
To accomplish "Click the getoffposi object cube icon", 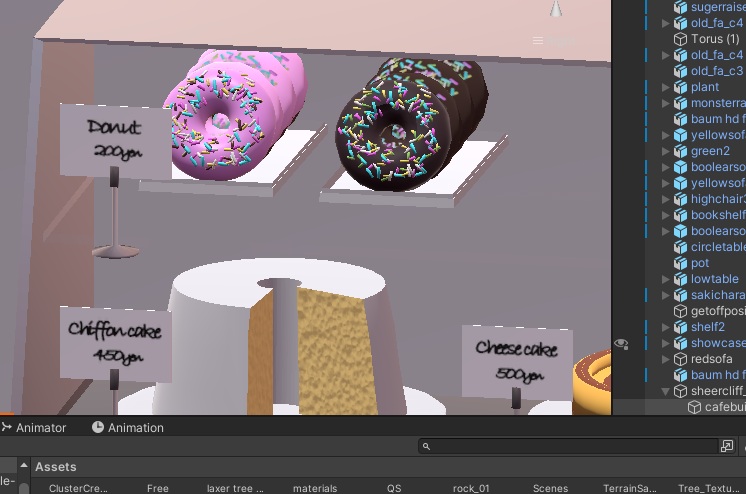I will pos(680,311).
